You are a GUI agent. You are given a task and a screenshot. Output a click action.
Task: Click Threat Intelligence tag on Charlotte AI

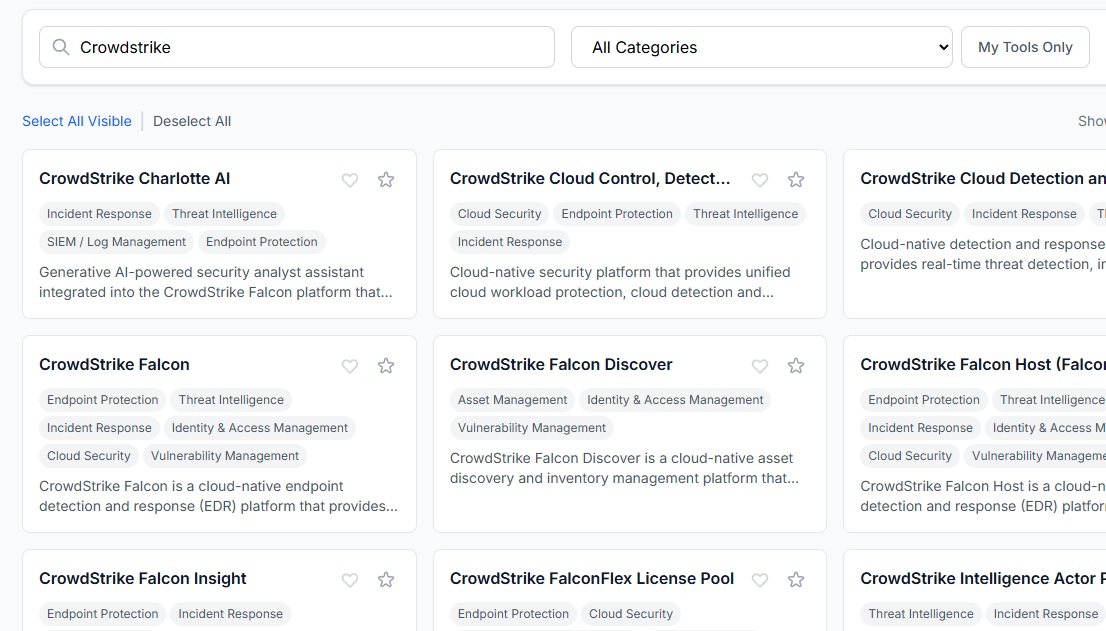[224, 214]
